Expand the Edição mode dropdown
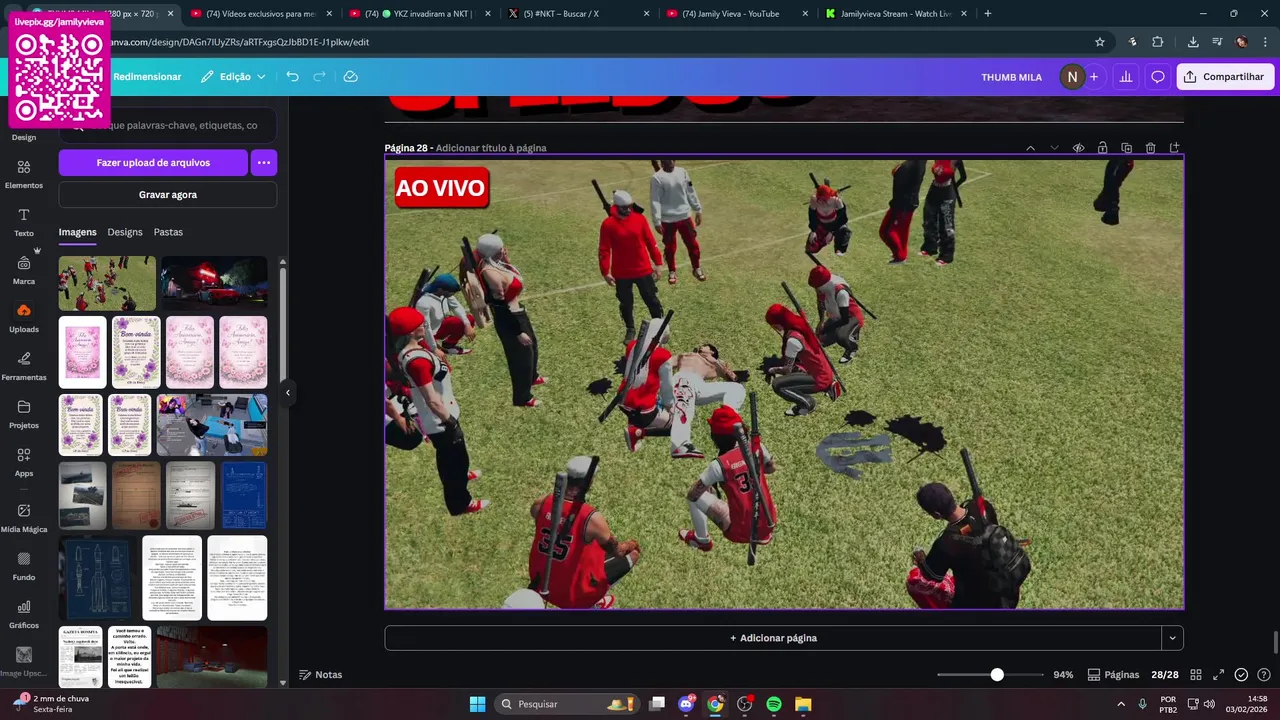Image resolution: width=1280 pixels, height=720 pixels. tap(233, 77)
